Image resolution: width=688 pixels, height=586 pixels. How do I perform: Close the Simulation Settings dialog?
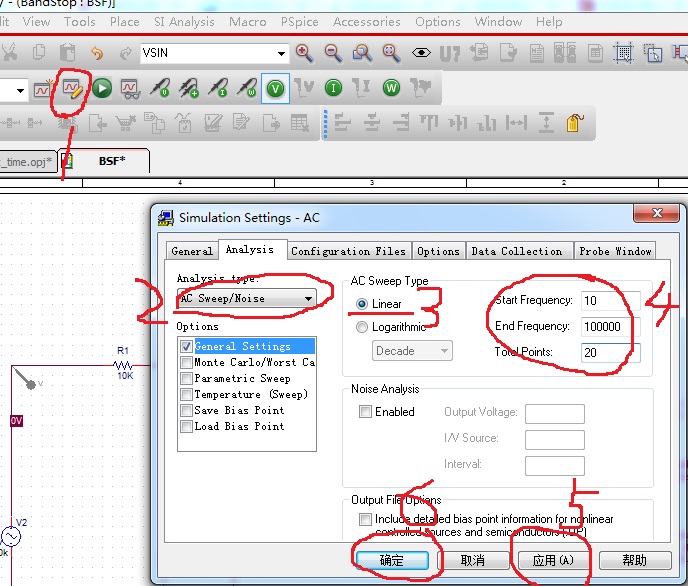657,213
